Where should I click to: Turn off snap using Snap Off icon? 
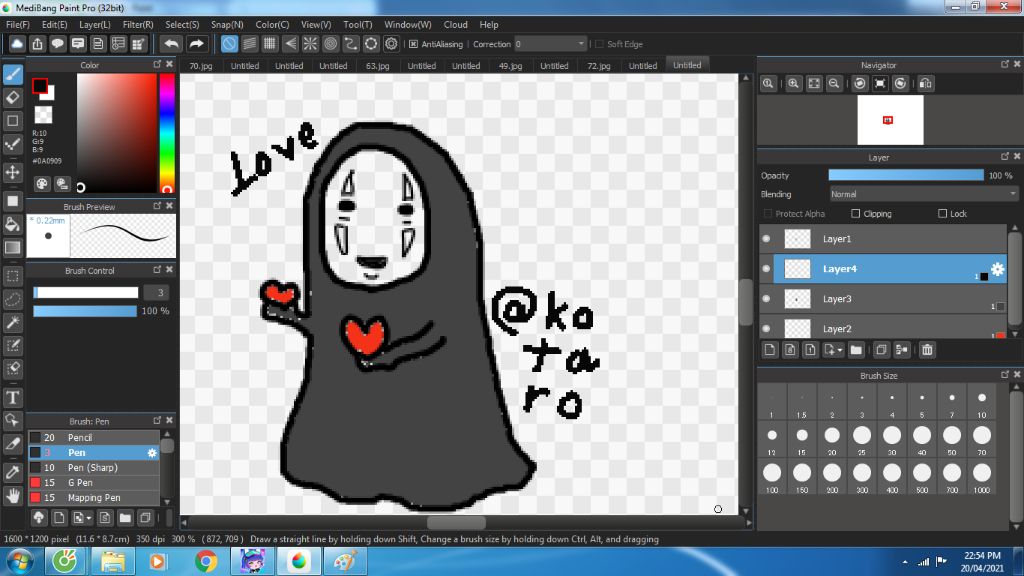tap(229, 44)
